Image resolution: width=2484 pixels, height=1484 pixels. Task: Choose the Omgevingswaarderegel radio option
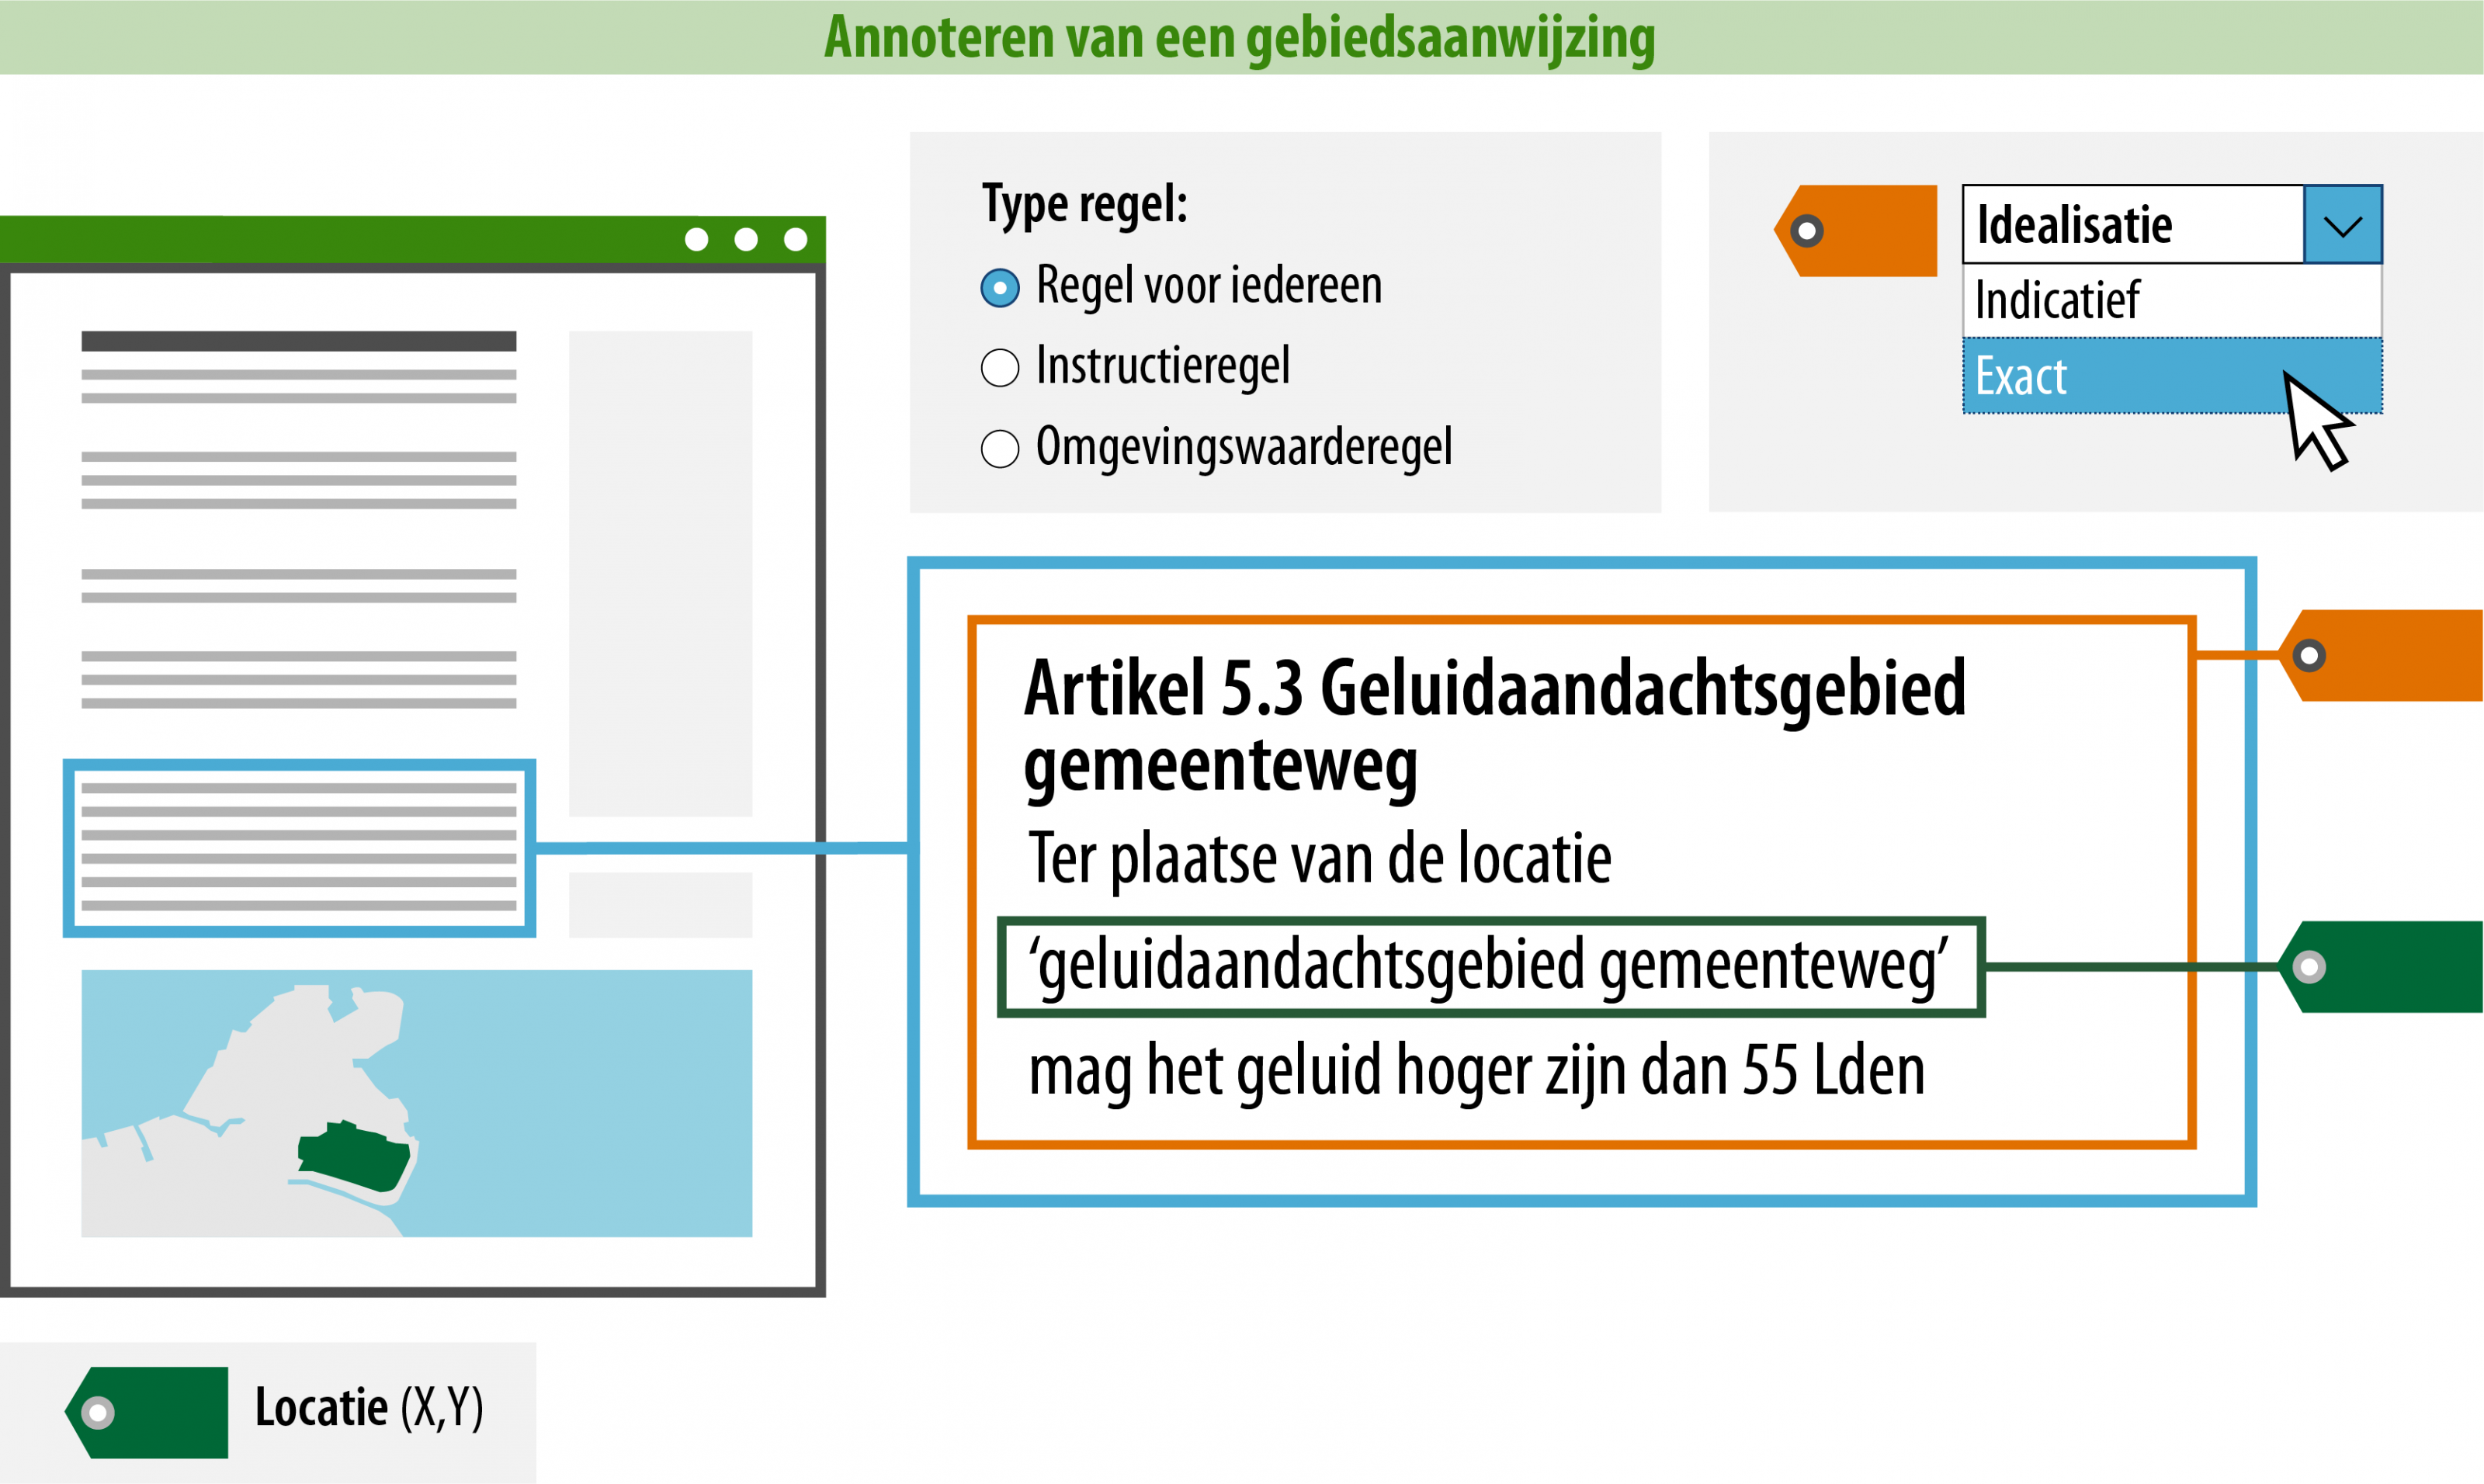(1000, 449)
